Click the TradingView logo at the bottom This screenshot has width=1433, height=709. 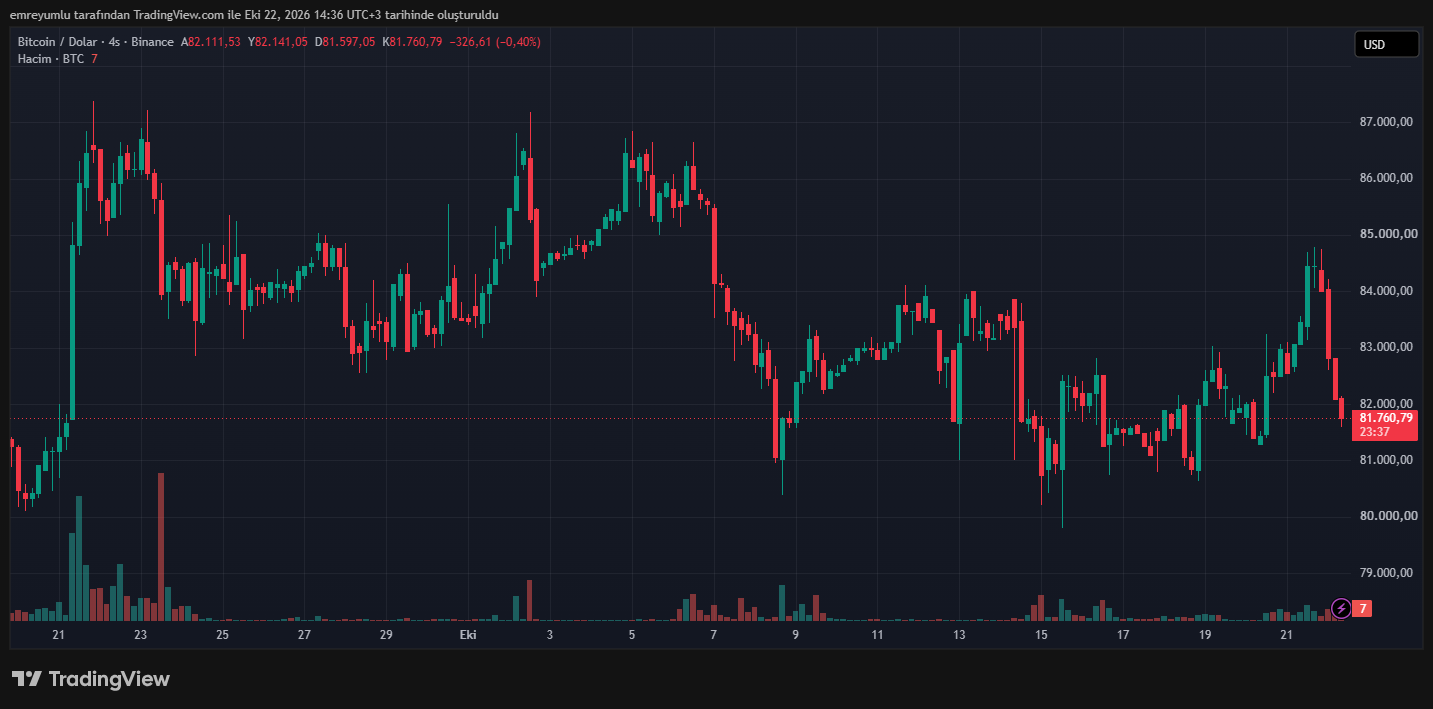tap(91, 679)
